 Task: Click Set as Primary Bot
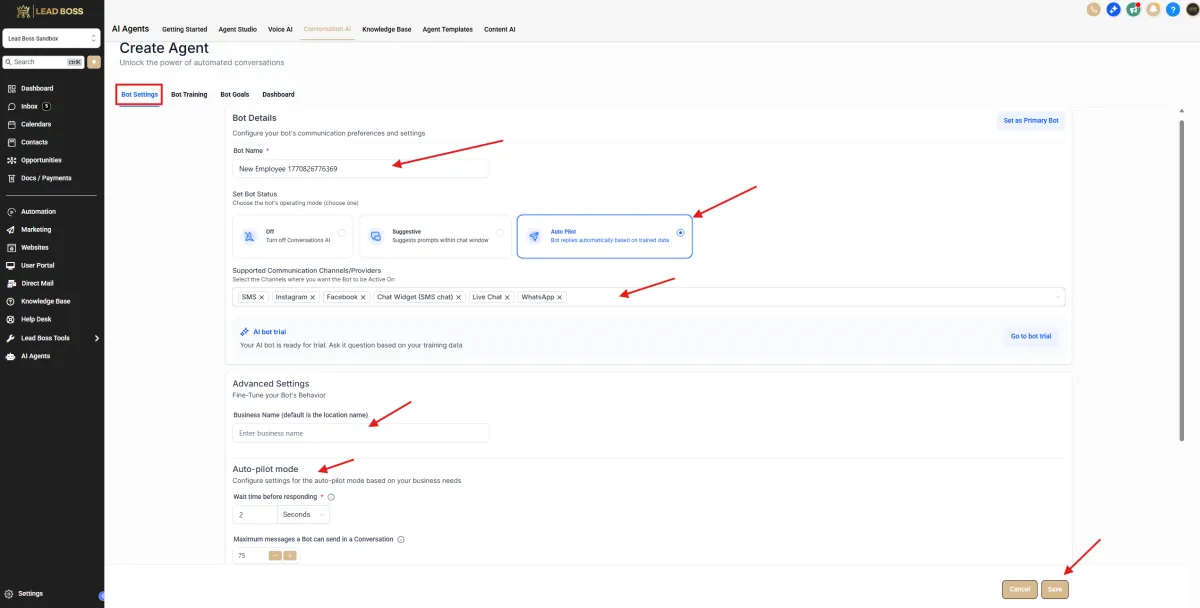pyautogui.click(x=1031, y=120)
